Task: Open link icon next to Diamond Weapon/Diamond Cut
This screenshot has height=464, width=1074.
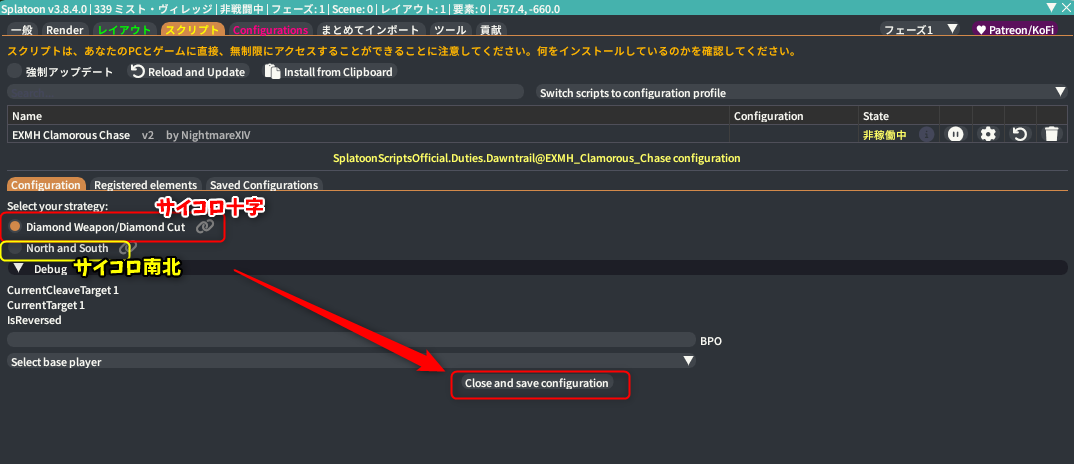Action: click(x=204, y=227)
